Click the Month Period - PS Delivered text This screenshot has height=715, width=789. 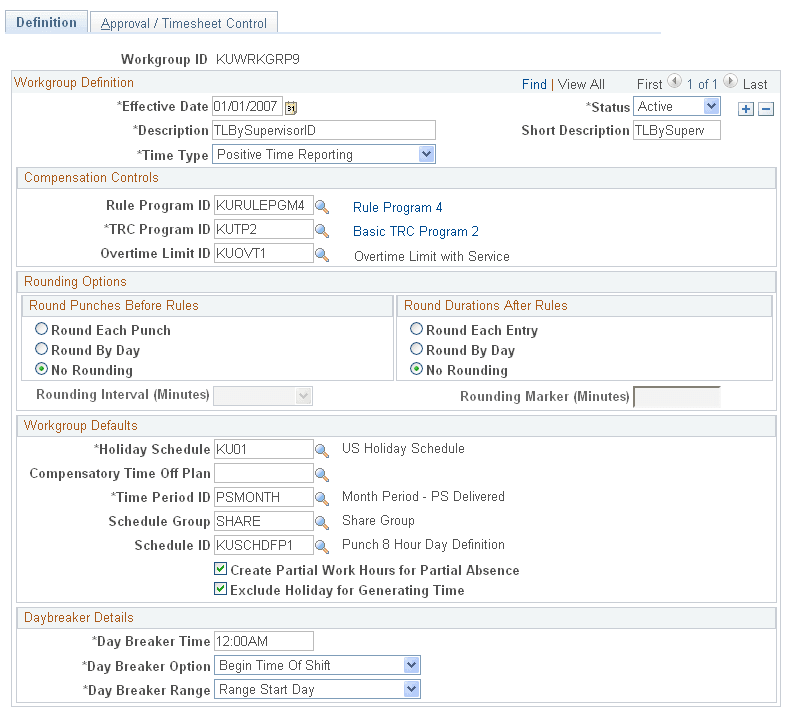click(423, 497)
